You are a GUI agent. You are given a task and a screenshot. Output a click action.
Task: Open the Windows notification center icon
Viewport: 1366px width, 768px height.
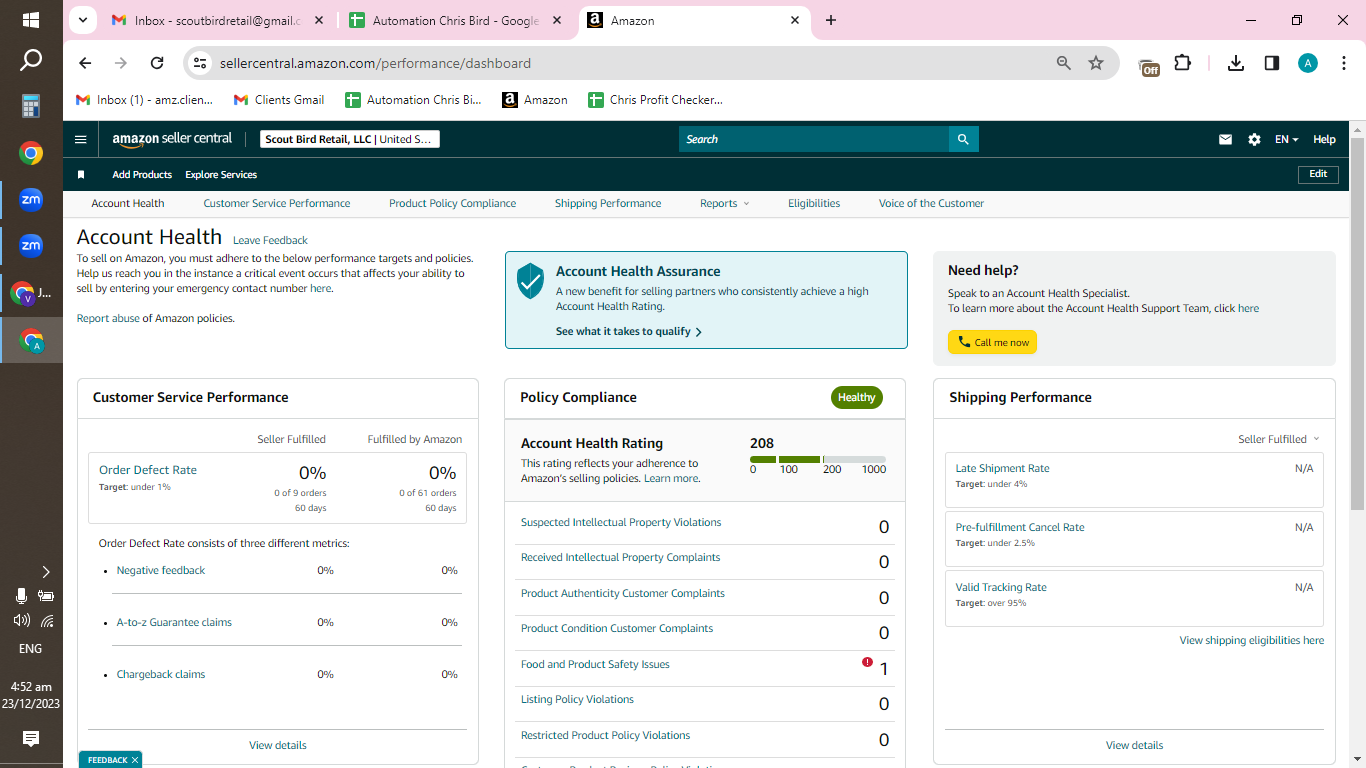[31, 739]
